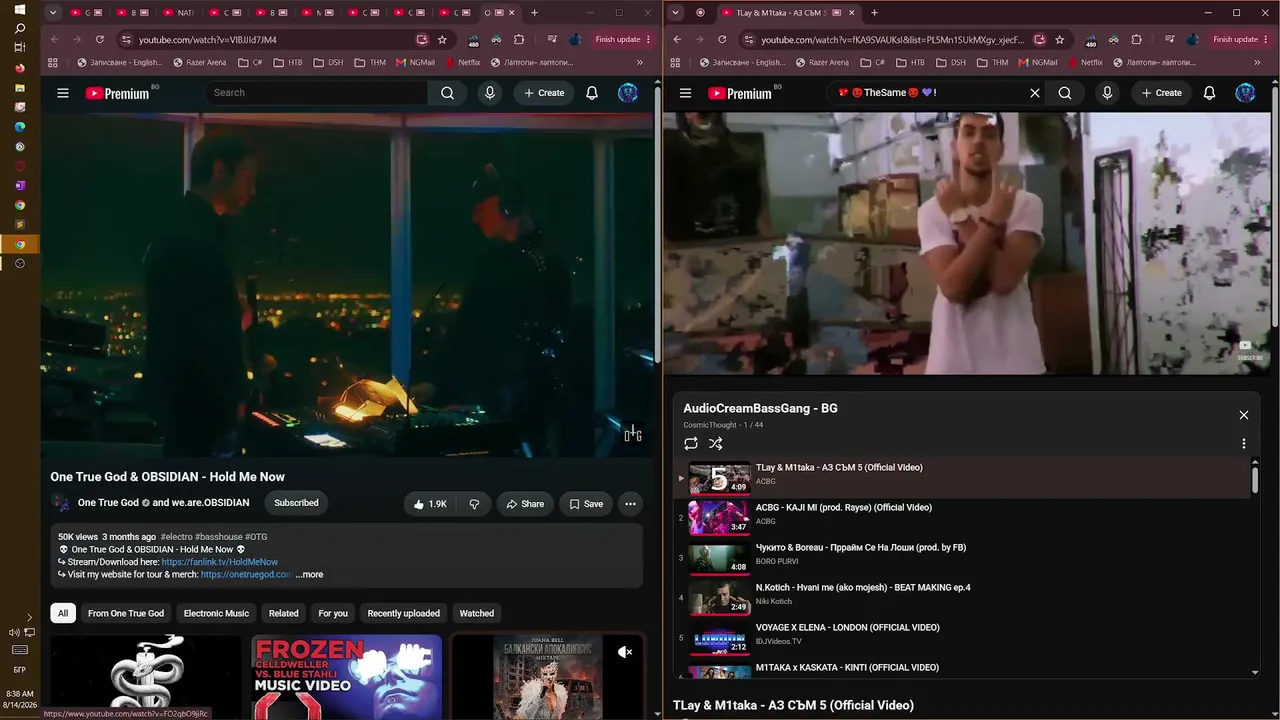1280x720 pixels.
Task: Expand the taskbar hidden icons chevron
Action: coord(29,618)
